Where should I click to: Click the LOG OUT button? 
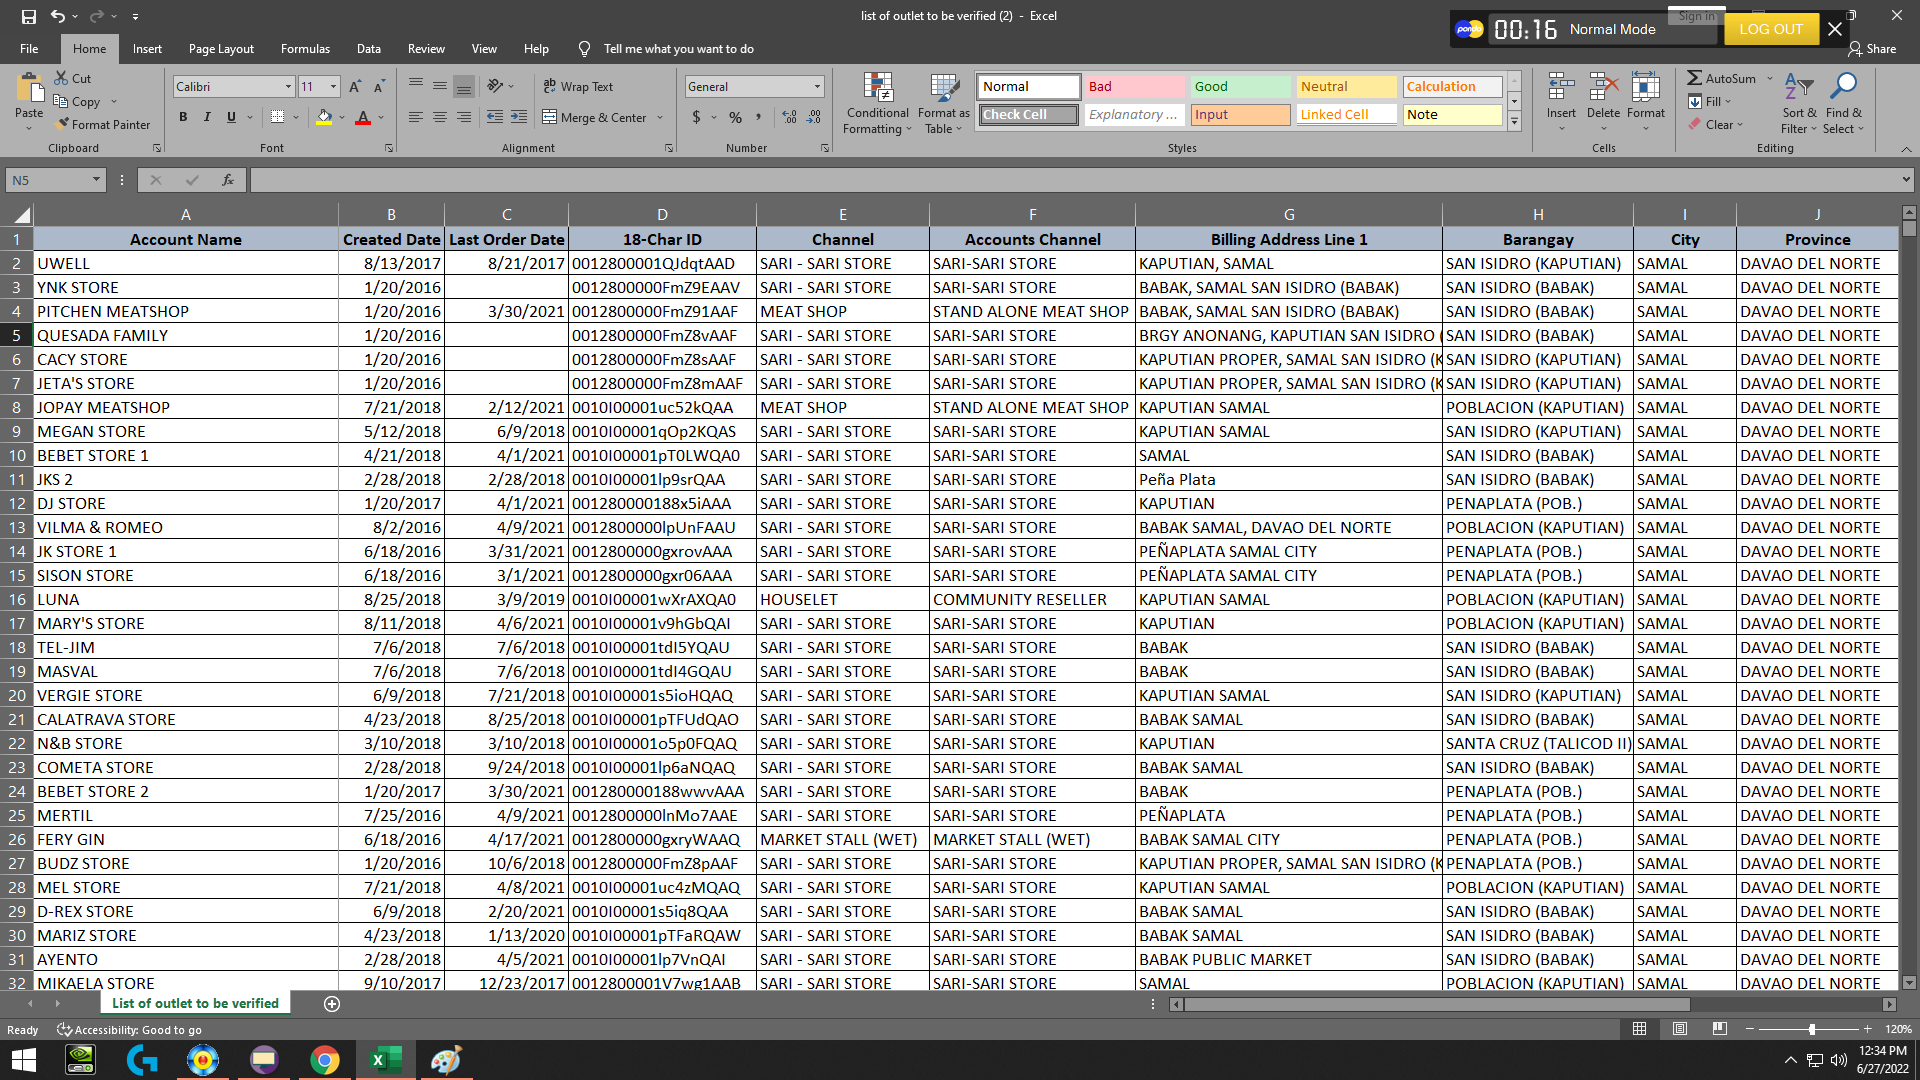(1770, 29)
